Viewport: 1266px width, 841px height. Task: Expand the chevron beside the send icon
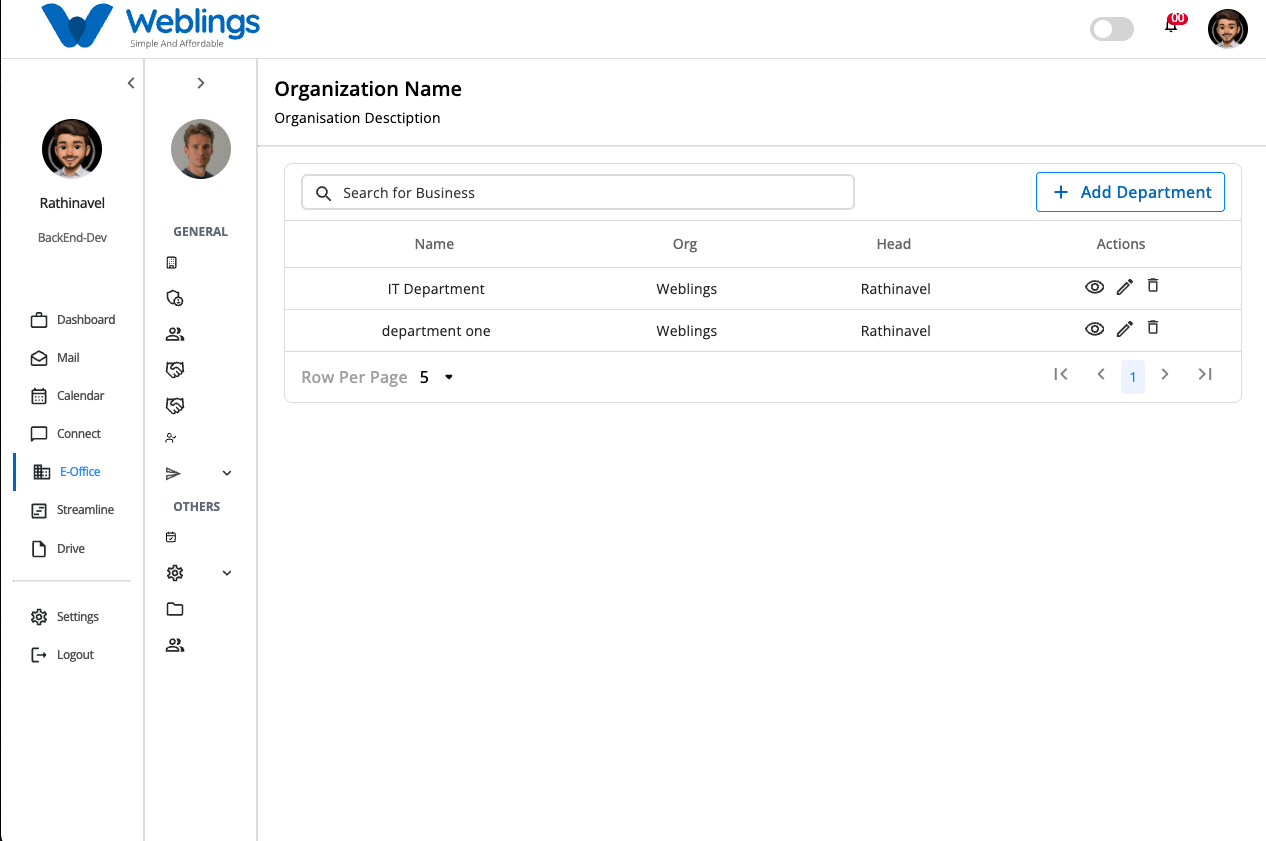(x=227, y=473)
